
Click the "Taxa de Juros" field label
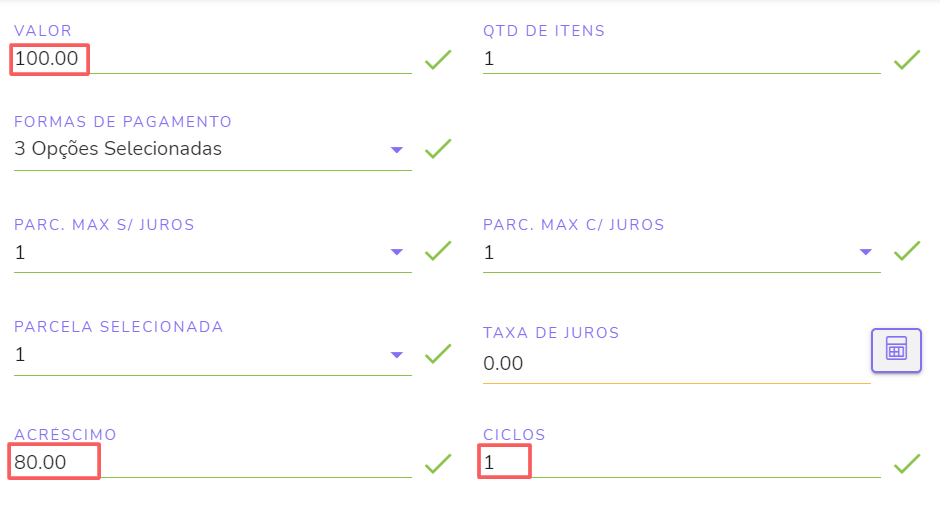click(x=551, y=333)
